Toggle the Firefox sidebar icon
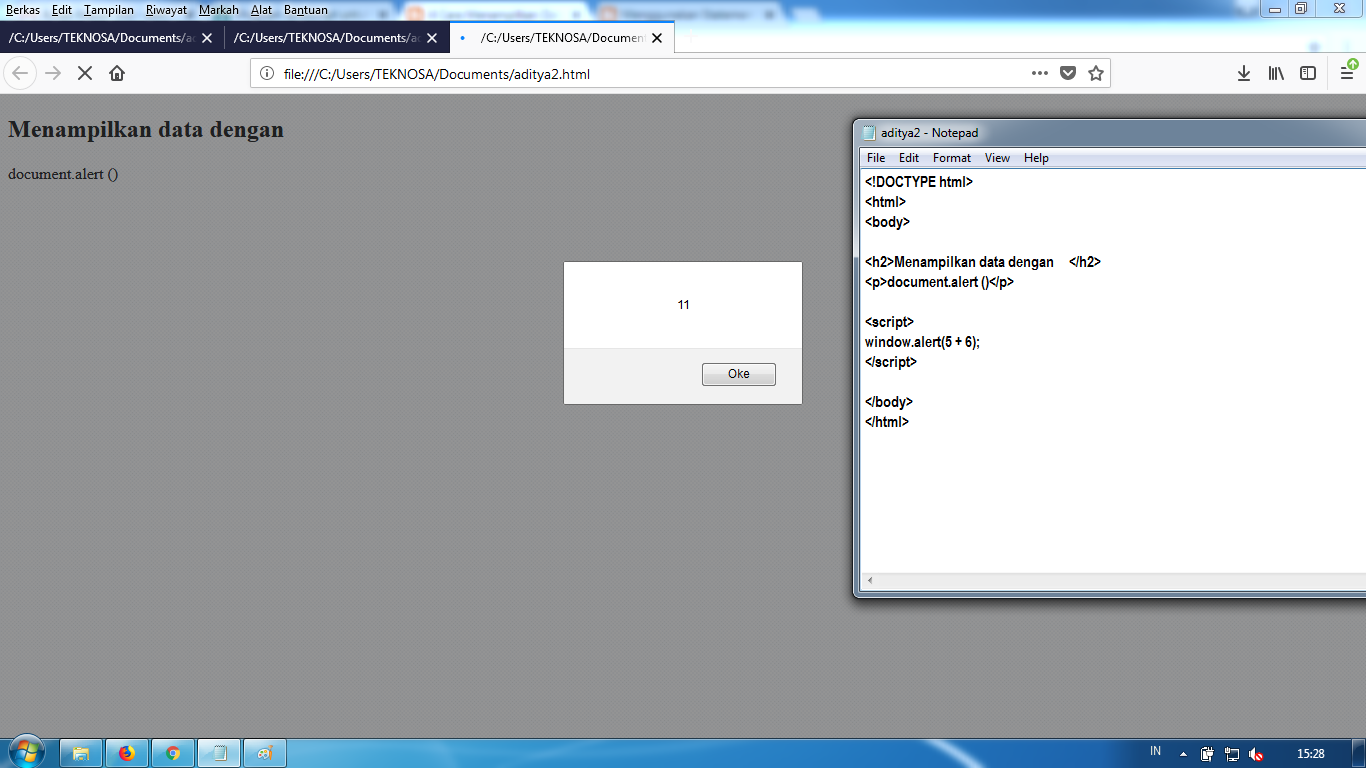This screenshot has height=768, width=1366. coord(1308,73)
